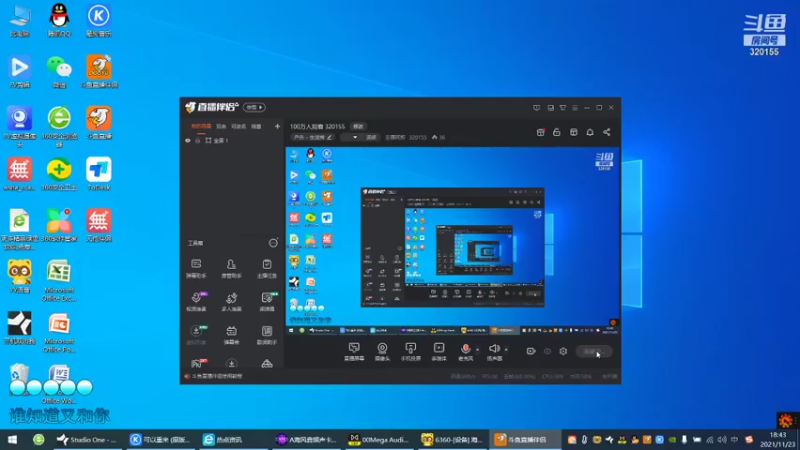Open the gift box icon with red dot
This screenshot has height=450, width=800.
click(540, 132)
